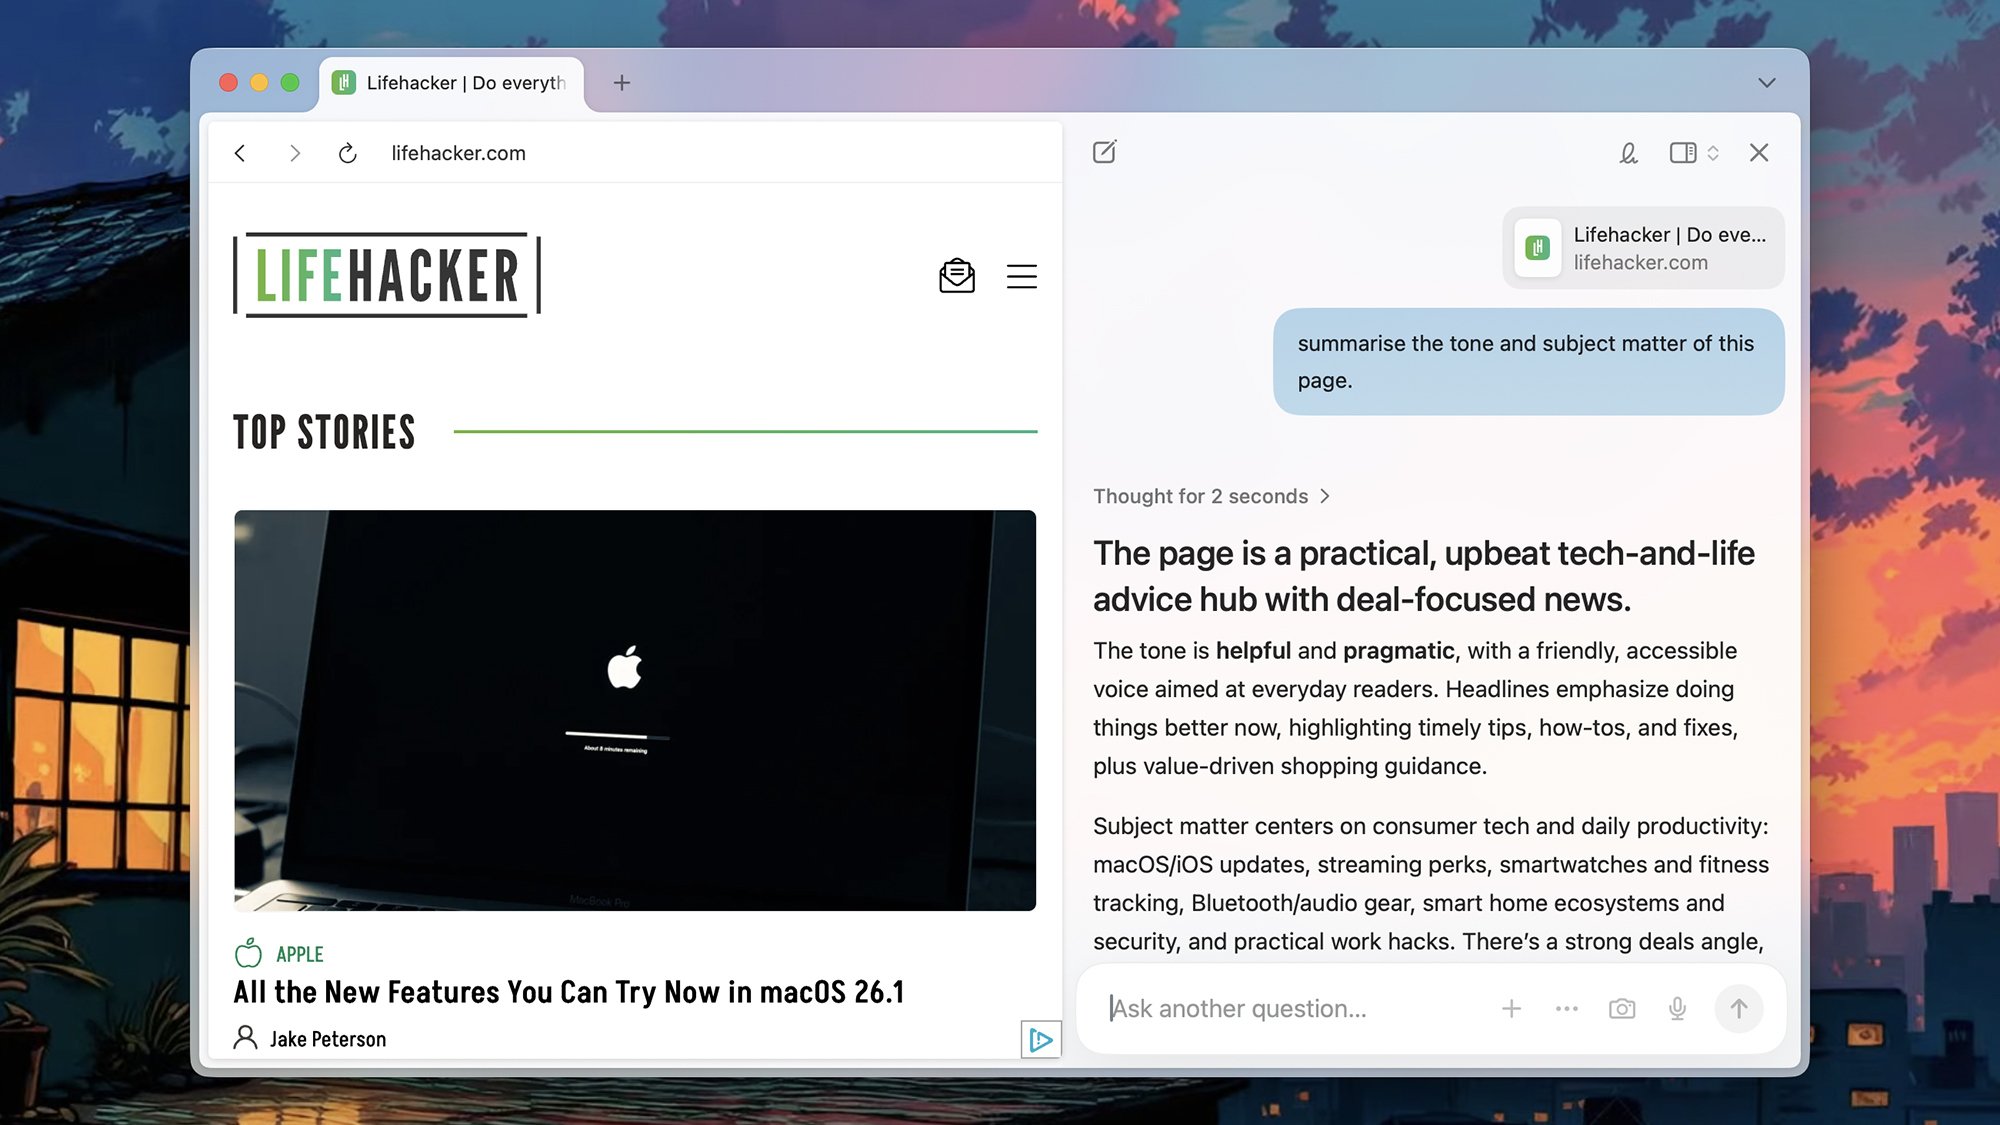This screenshot has height=1125, width=2000.
Task: Click the Lifehacker favicon in the tab
Action: click(x=344, y=83)
